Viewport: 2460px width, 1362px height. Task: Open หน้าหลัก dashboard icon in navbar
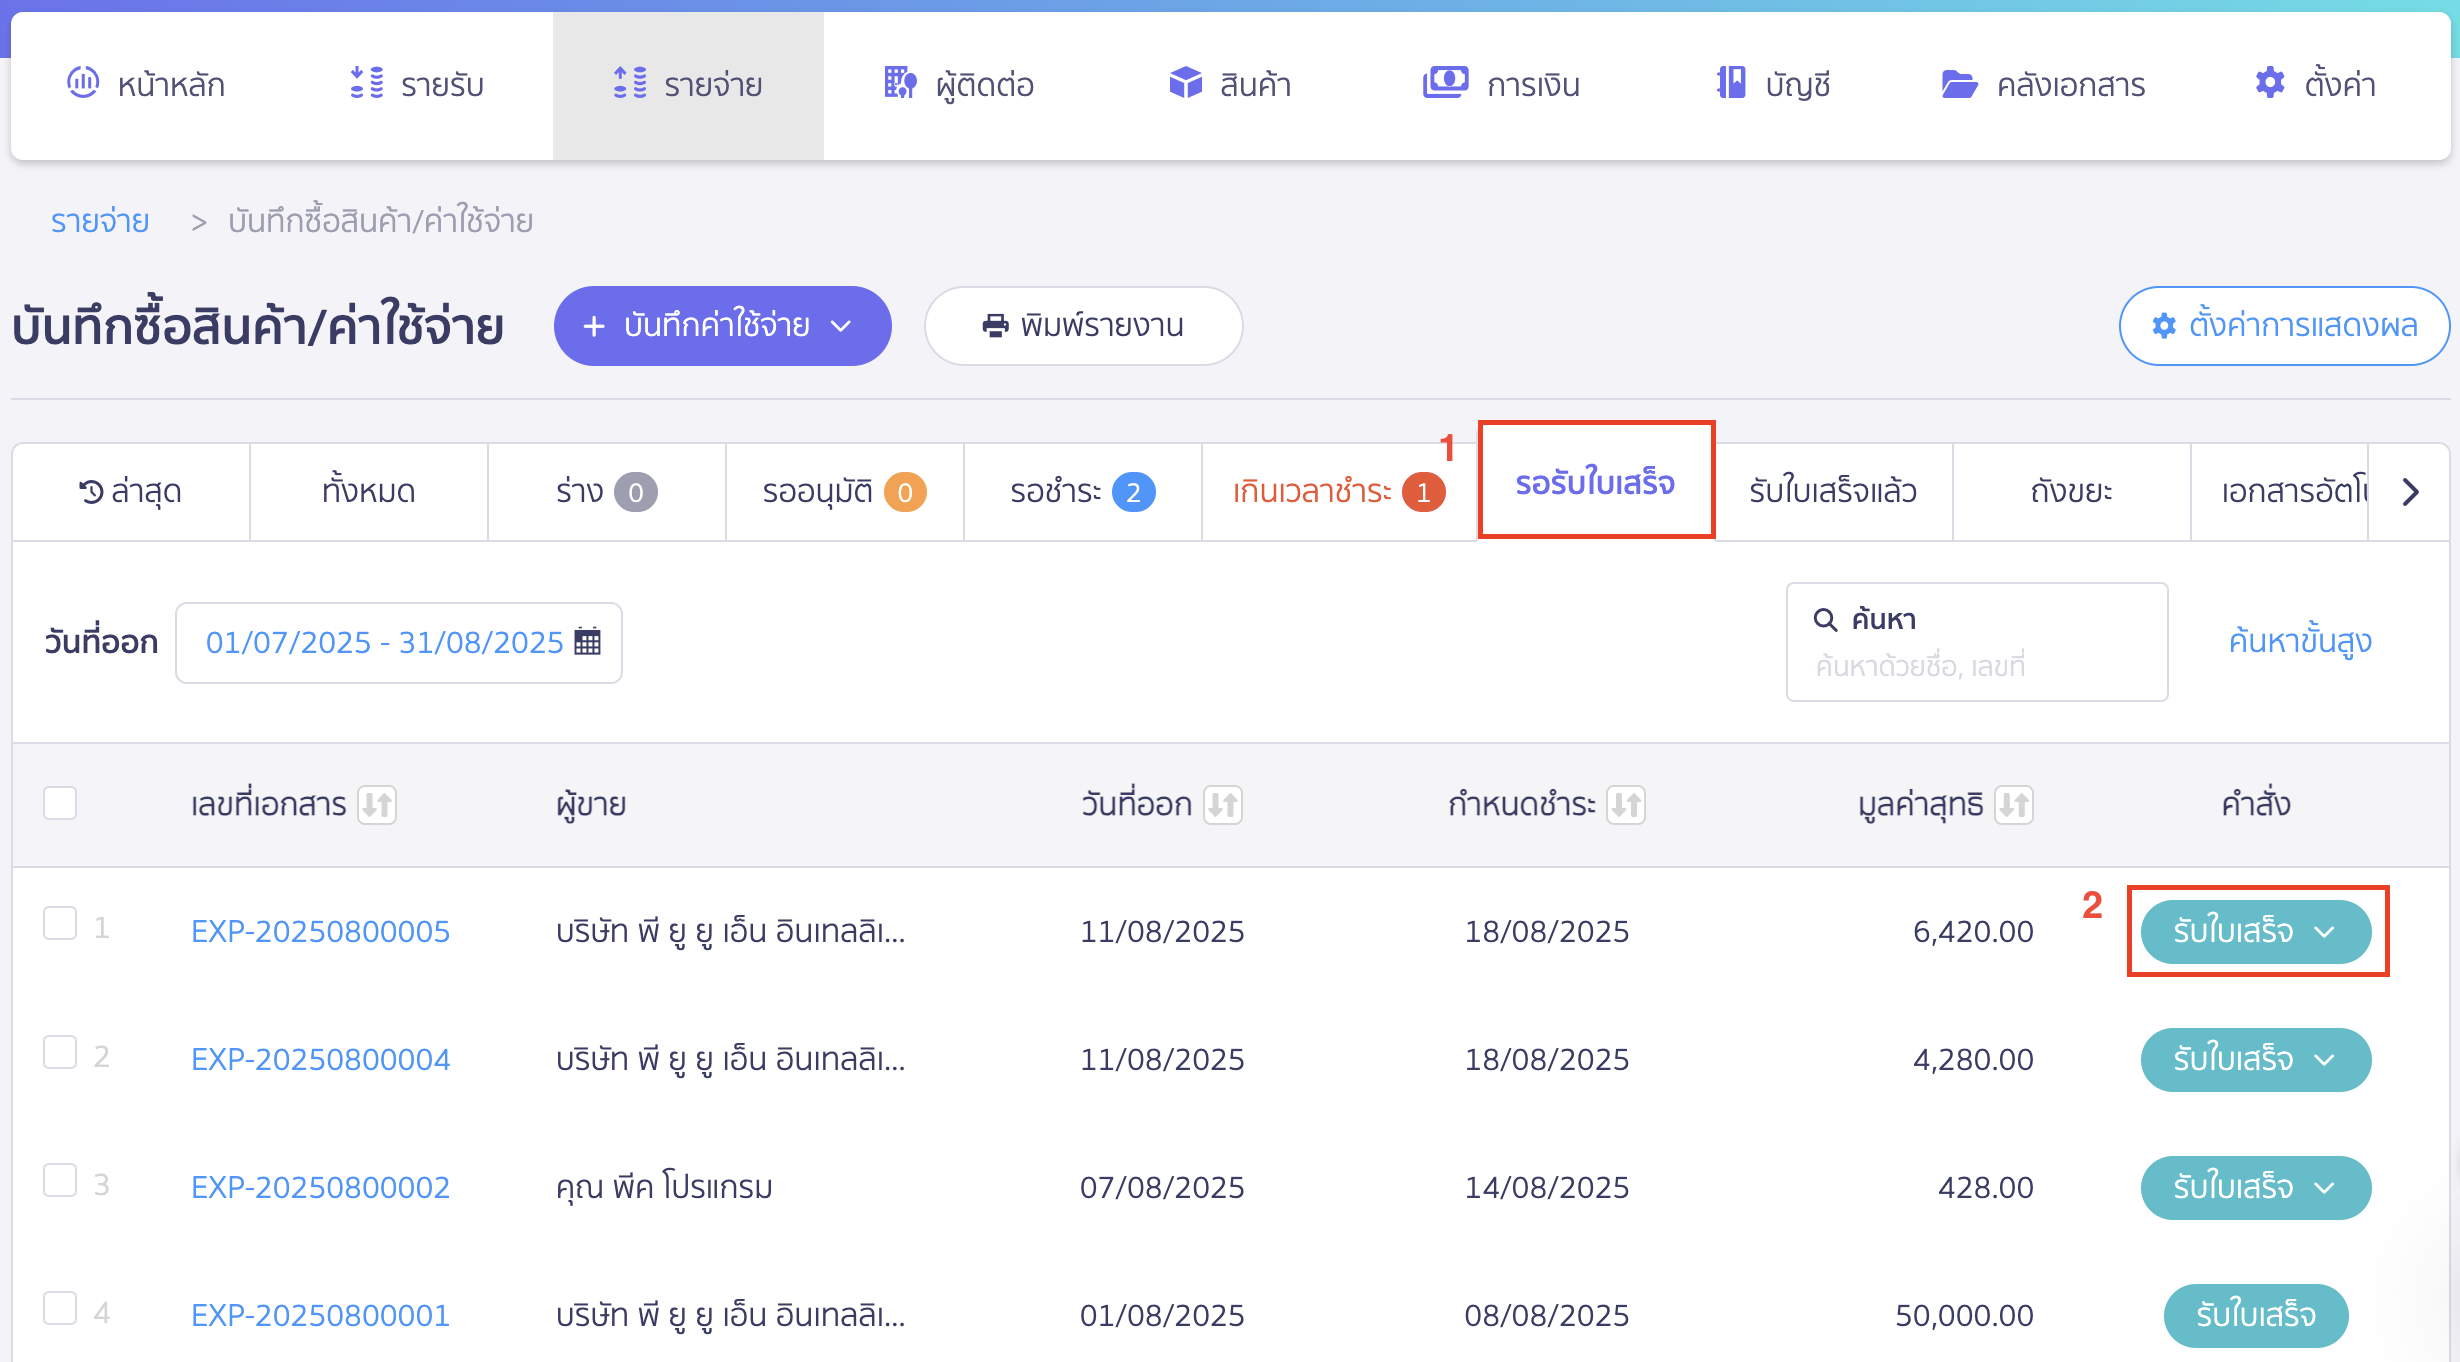[x=83, y=82]
